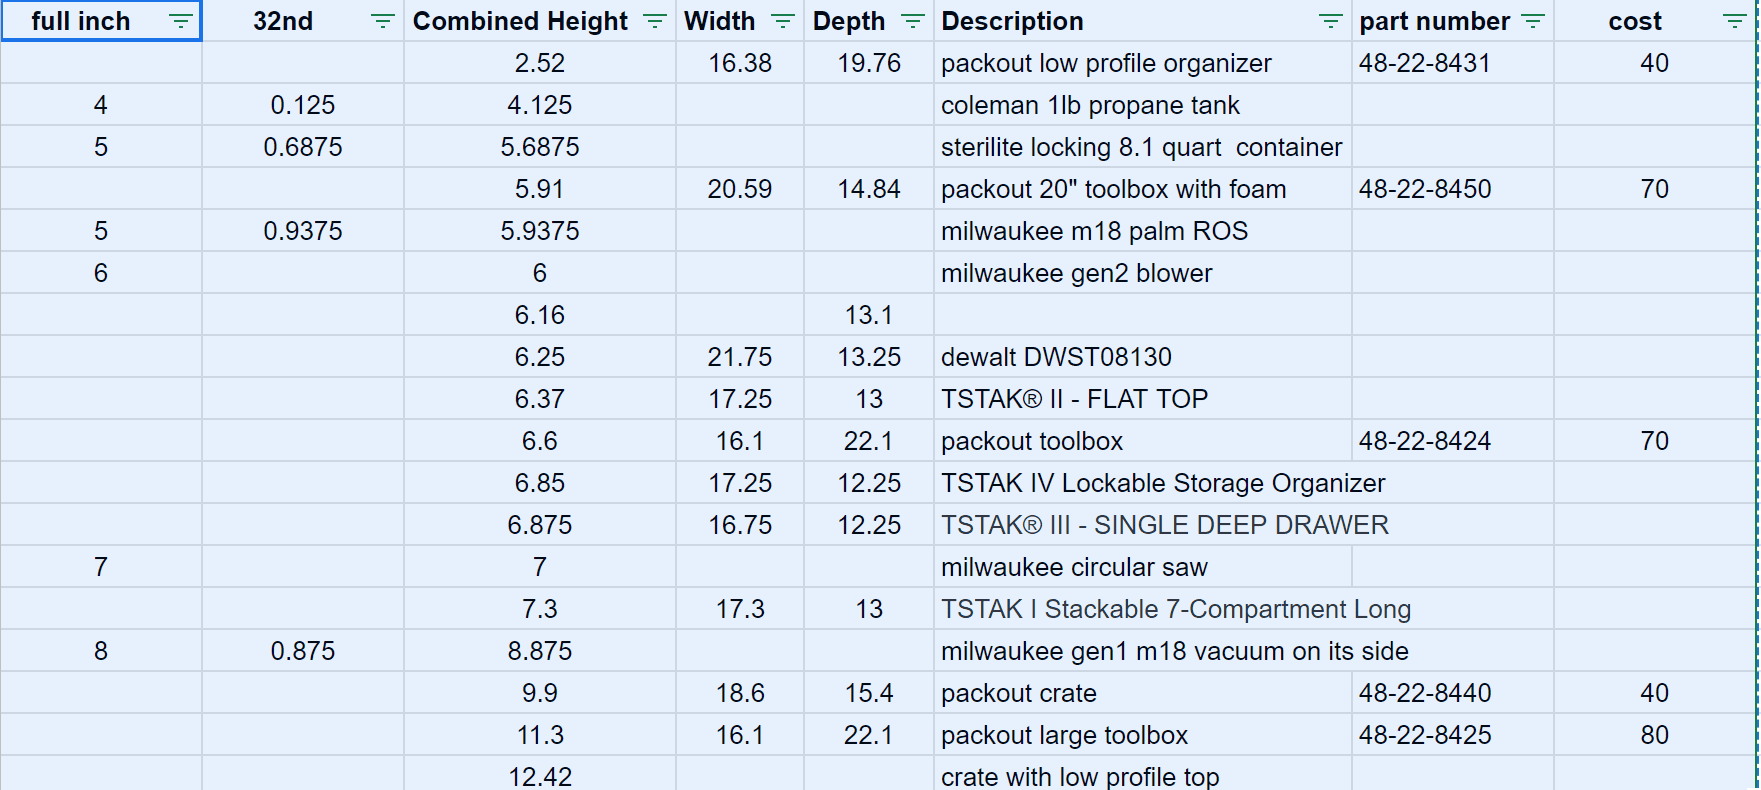Screen dimensions: 1761x790
Task: Select combined height 6.25
Action: (x=540, y=357)
